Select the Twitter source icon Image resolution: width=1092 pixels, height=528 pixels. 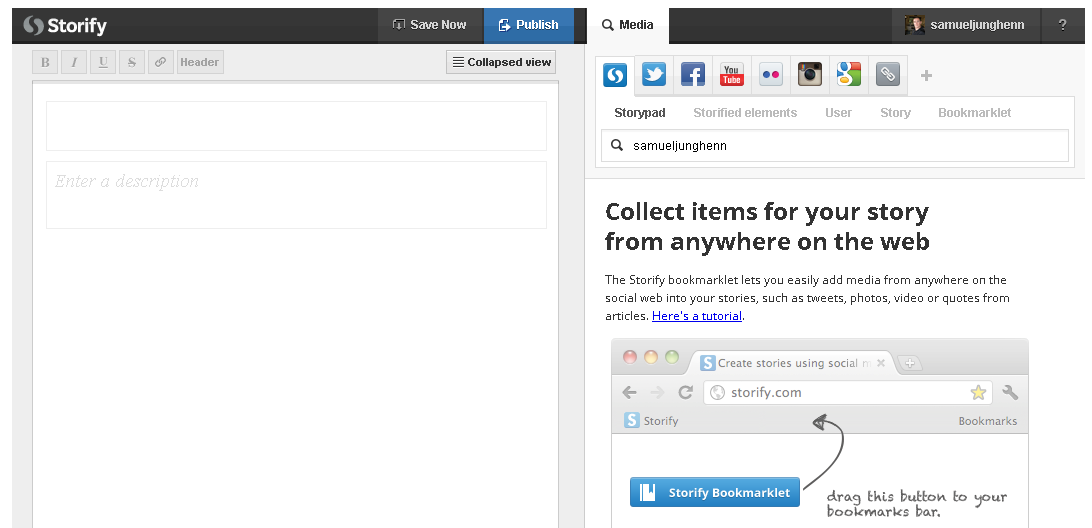pos(654,75)
